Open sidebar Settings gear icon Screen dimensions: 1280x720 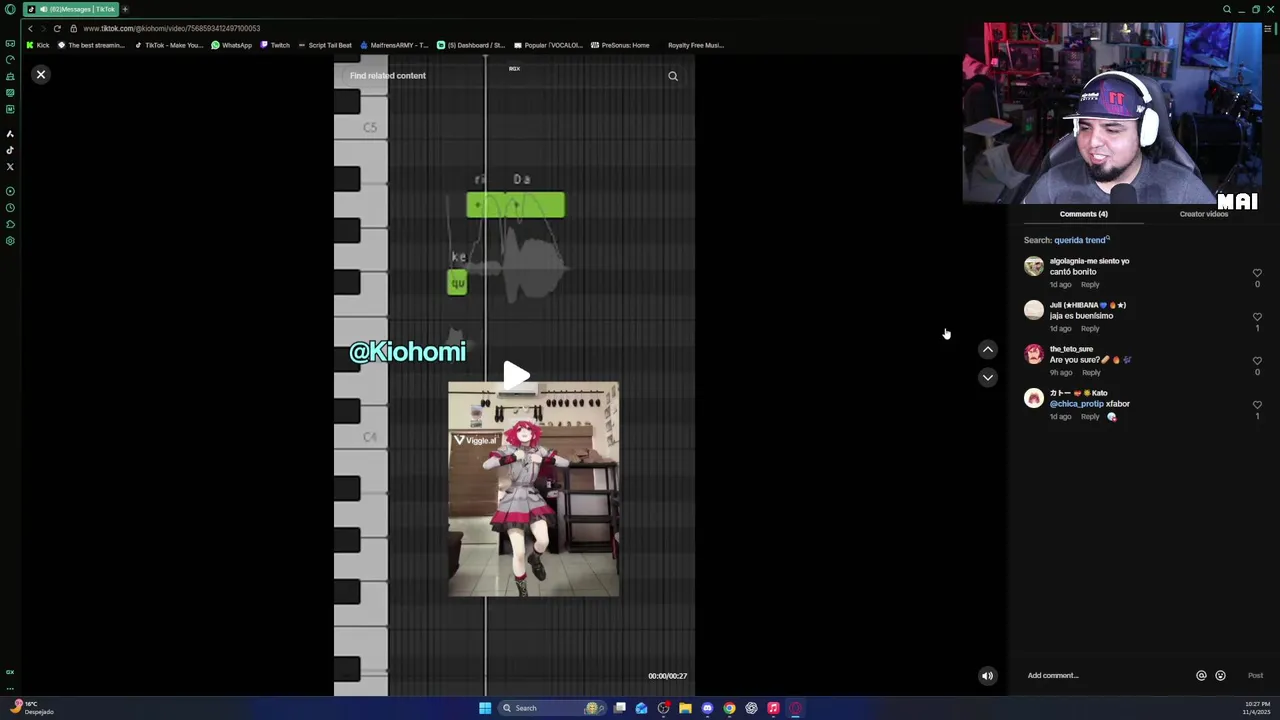point(10,241)
